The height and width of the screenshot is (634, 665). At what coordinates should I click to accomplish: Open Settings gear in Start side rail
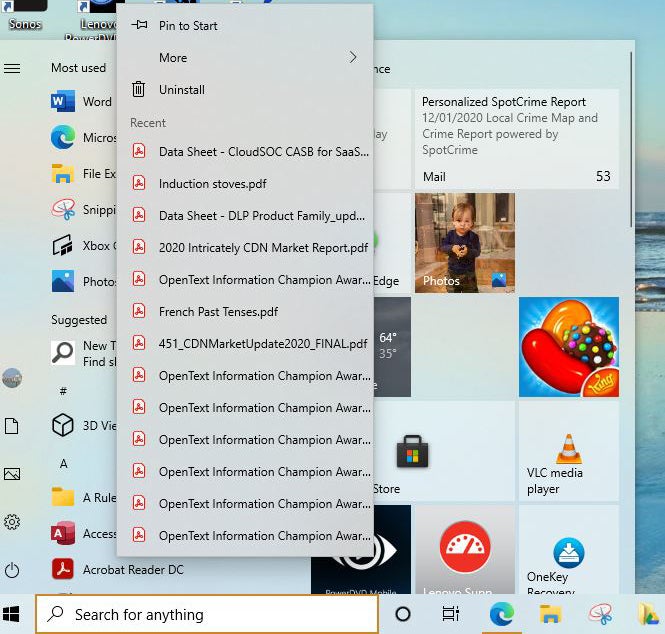(x=12, y=522)
